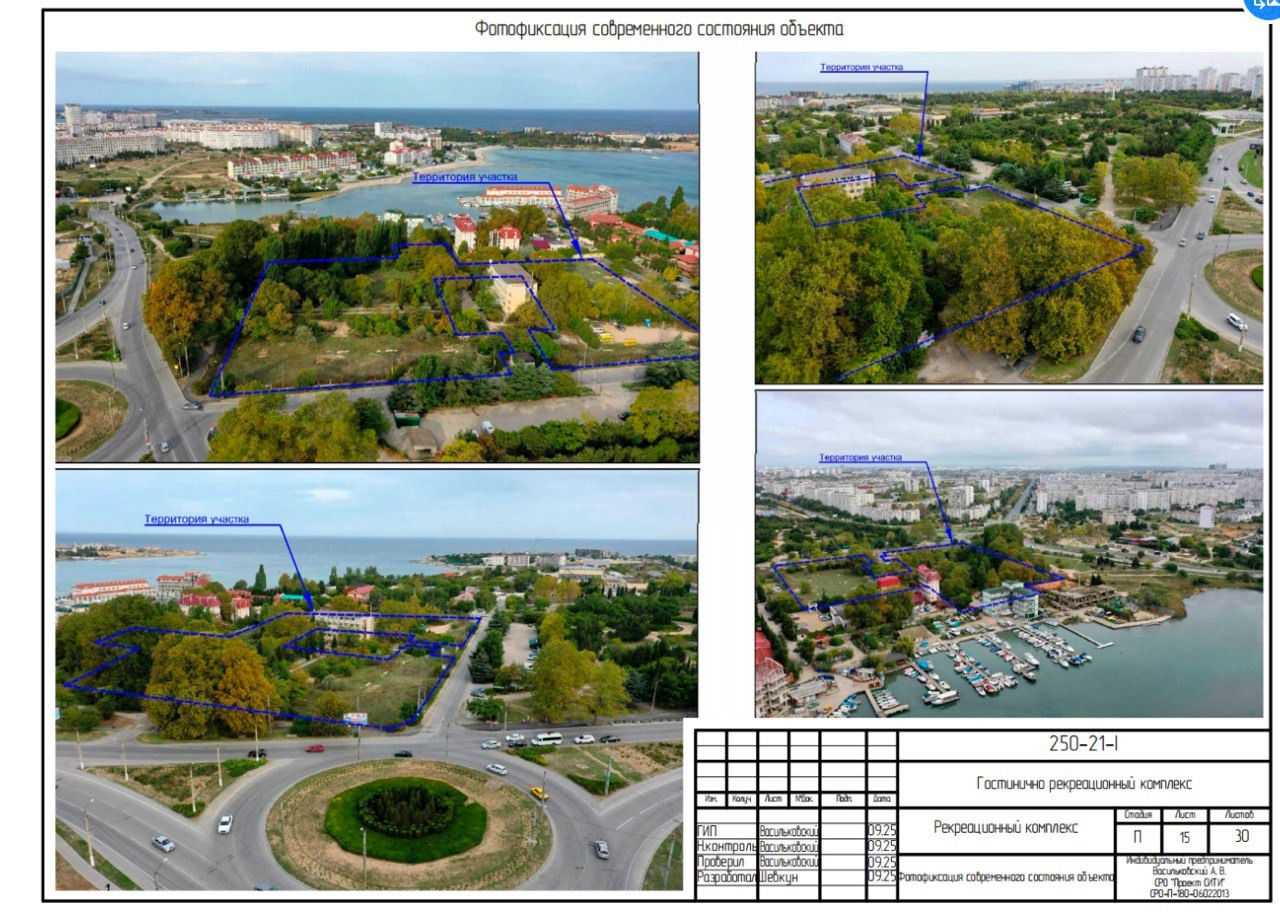Screen dimensions: 1280x912
Task: Select the 'Гостинично рекреационный комплекс' title cell
Action: tap(1082, 784)
